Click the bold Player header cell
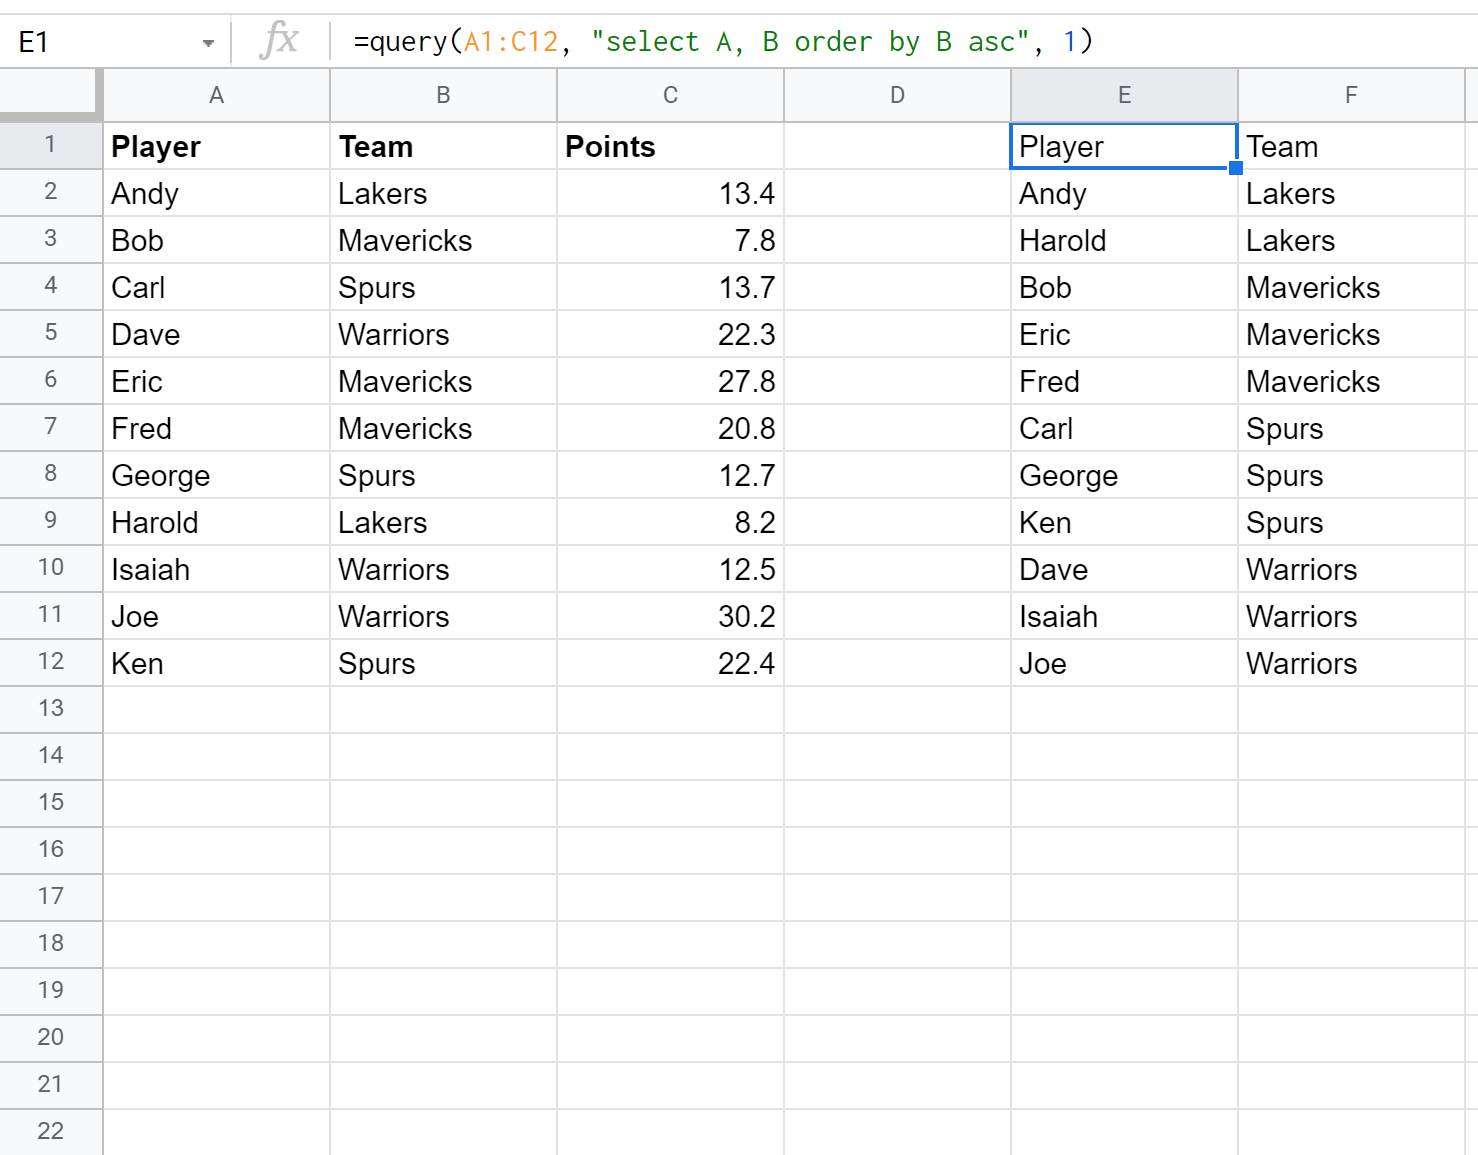Viewport: 1478px width, 1155px height. [x=216, y=147]
